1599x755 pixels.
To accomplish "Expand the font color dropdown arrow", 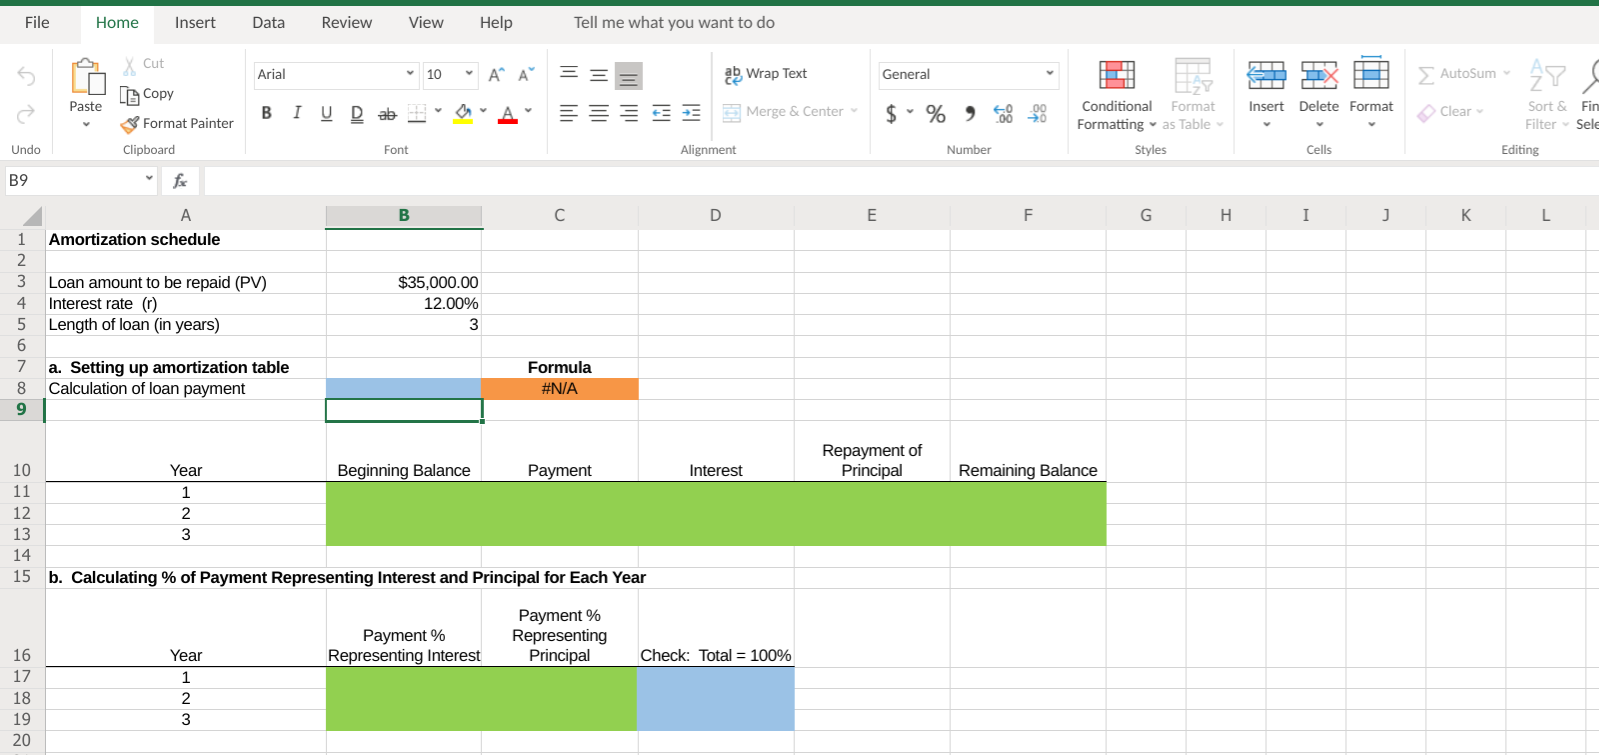I will click(528, 111).
